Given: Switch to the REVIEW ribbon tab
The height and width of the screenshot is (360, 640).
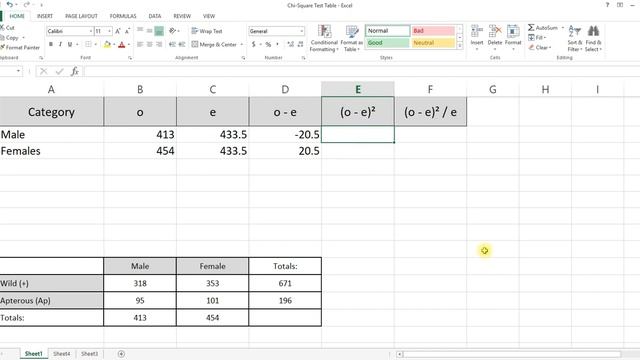Looking at the screenshot, I should pos(182,16).
